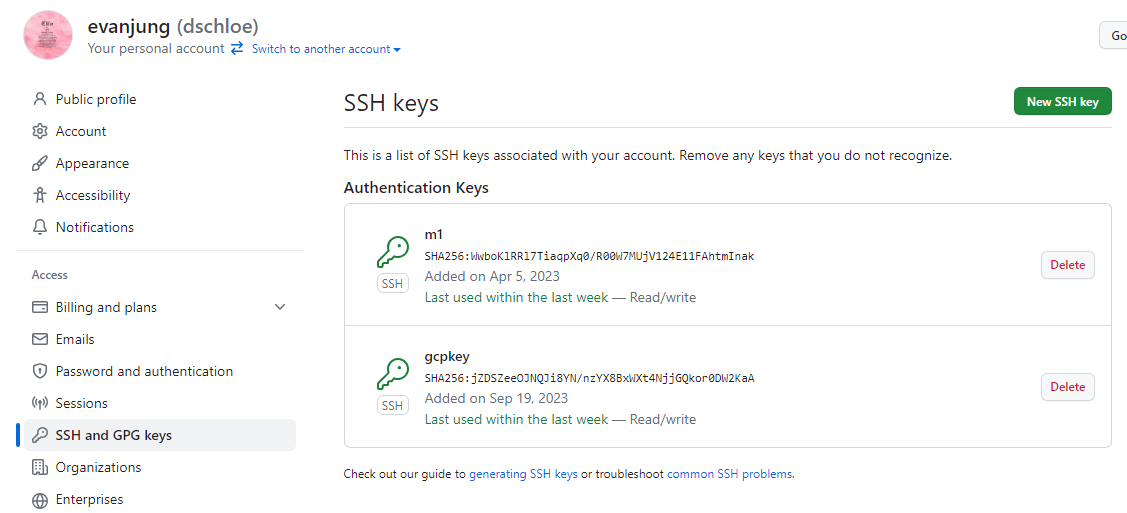Click the New SSH key button
1127x513 pixels.
pyautogui.click(x=1062, y=101)
